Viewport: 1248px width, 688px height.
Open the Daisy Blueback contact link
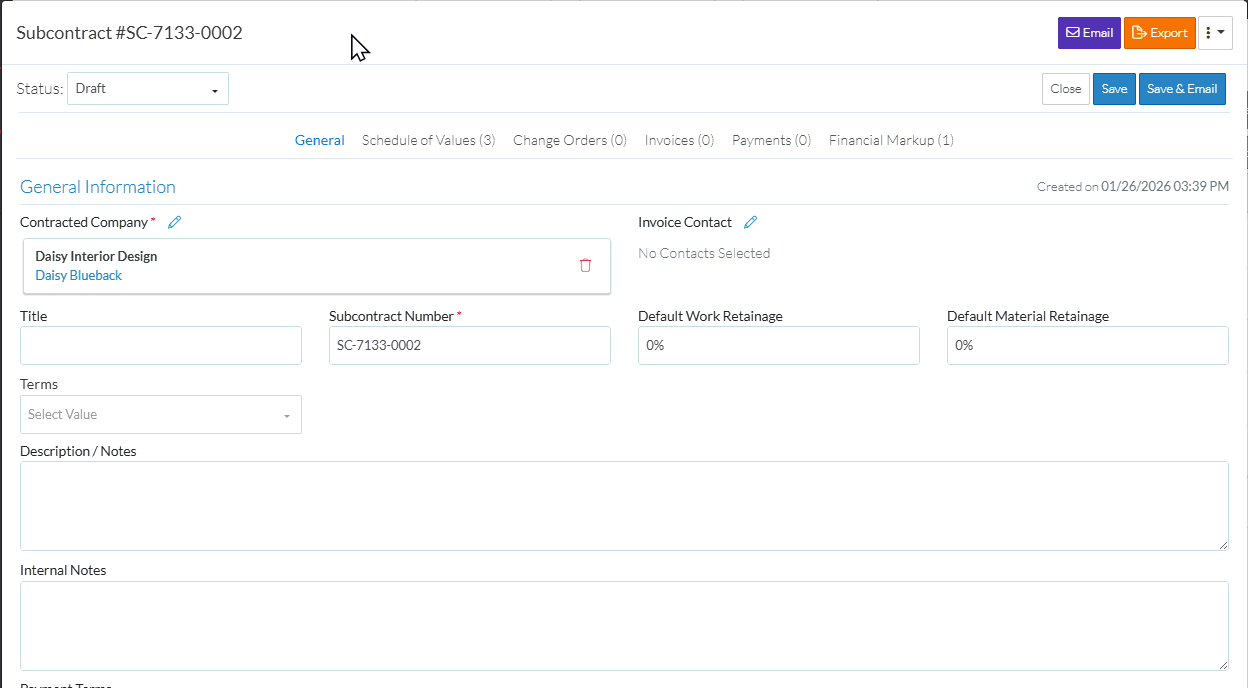(78, 275)
